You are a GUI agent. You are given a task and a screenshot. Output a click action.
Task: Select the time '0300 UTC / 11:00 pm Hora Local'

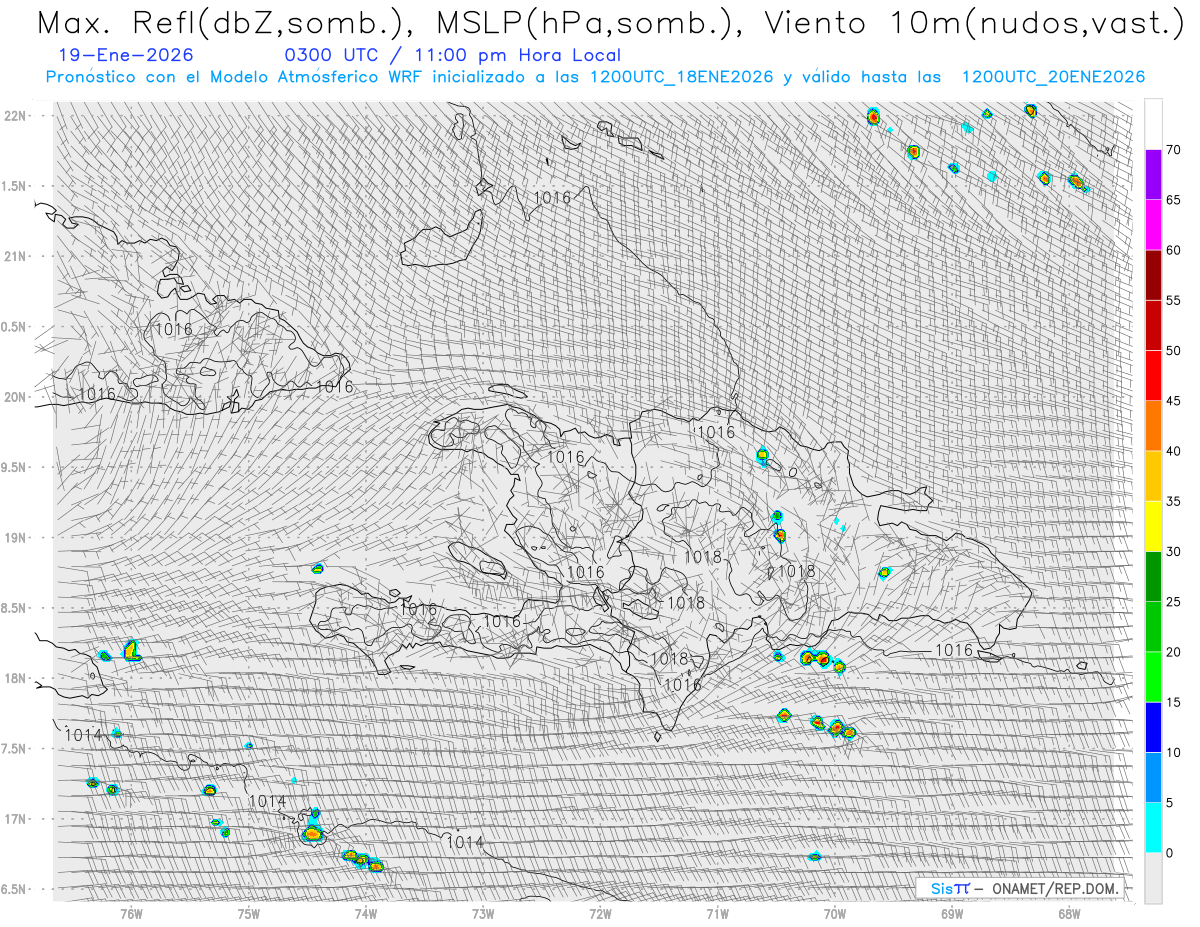click(453, 55)
